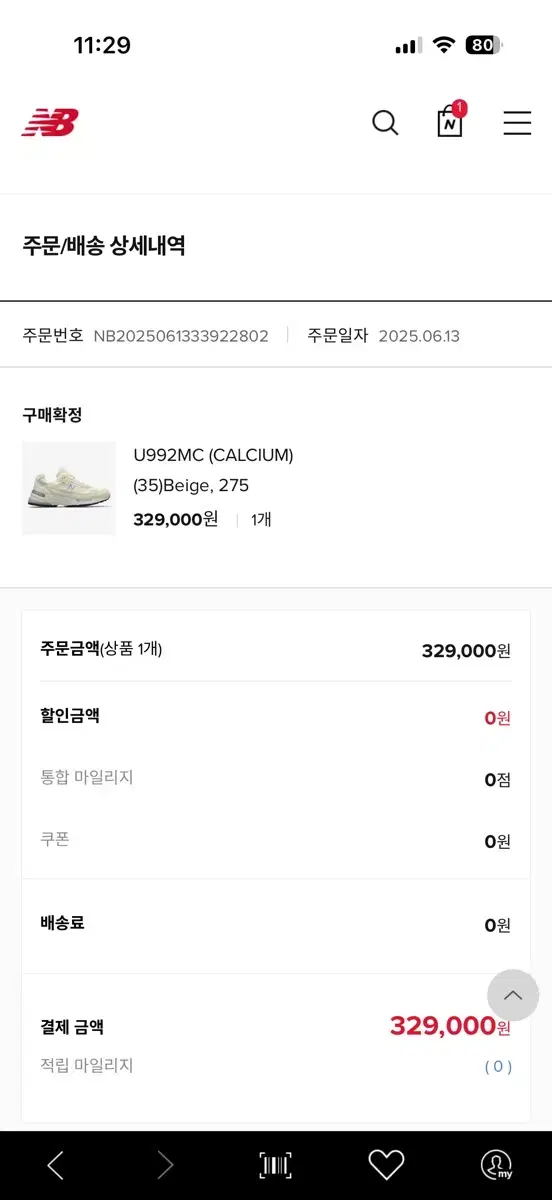This screenshot has width=552, height=1200.
Task: Tap the 통합 마일리지 row
Action: pyautogui.click(x=276, y=779)
